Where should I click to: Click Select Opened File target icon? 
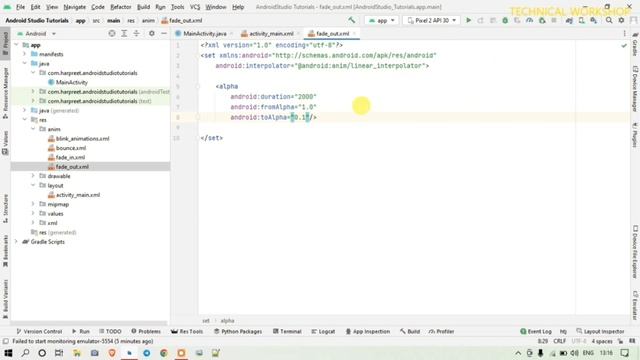112,33
